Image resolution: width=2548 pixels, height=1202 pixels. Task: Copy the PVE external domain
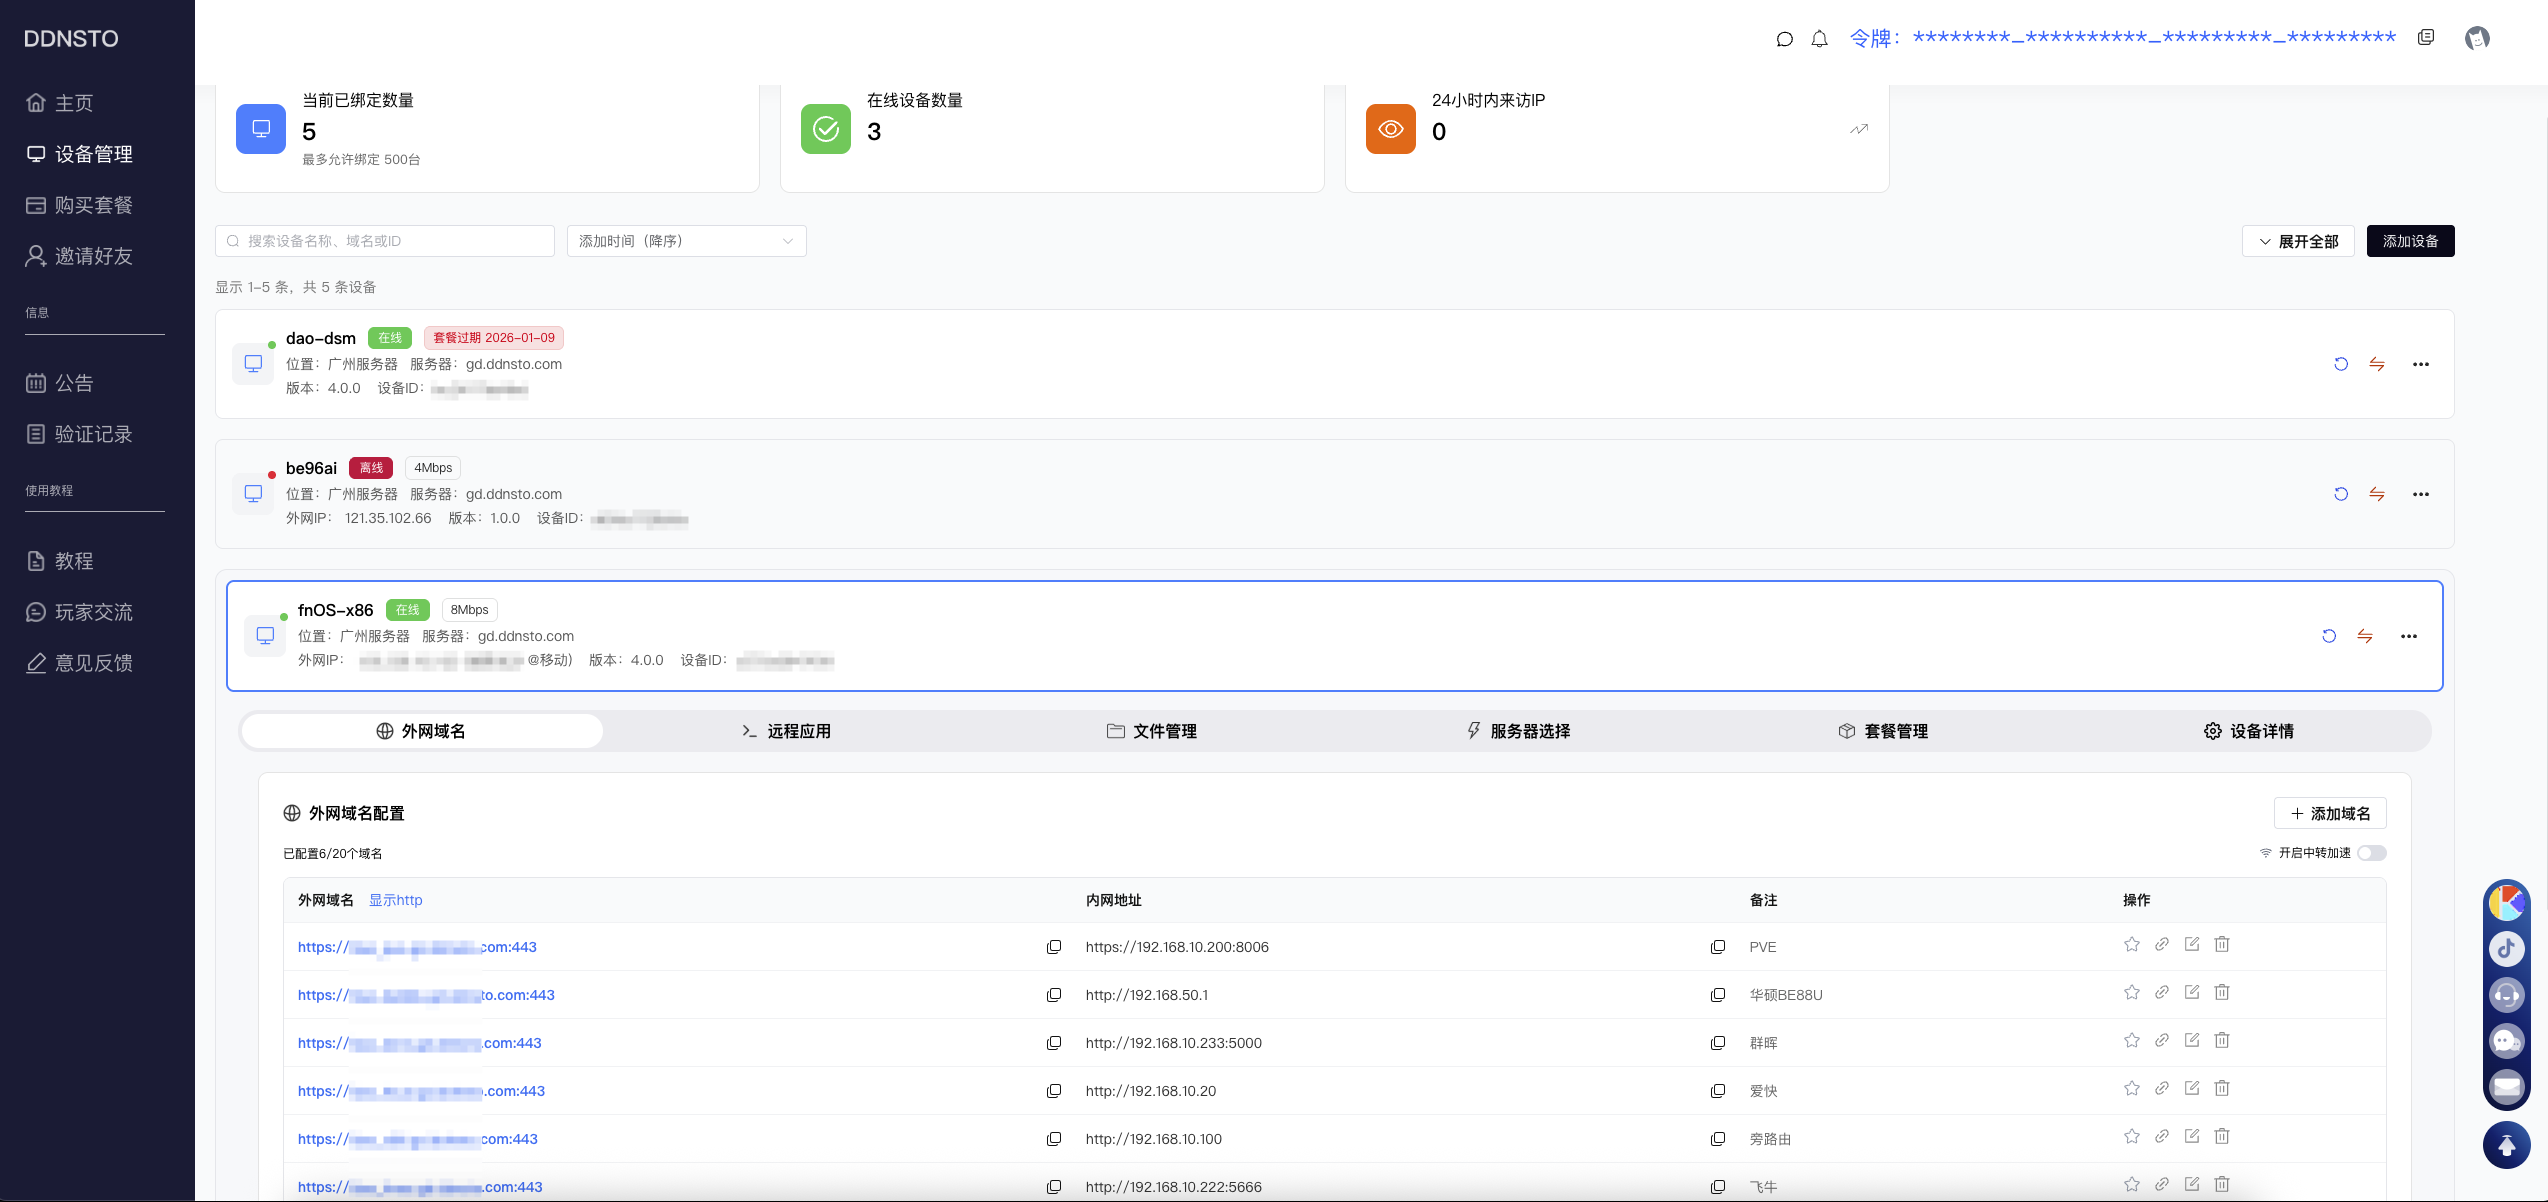[1054, 947]
